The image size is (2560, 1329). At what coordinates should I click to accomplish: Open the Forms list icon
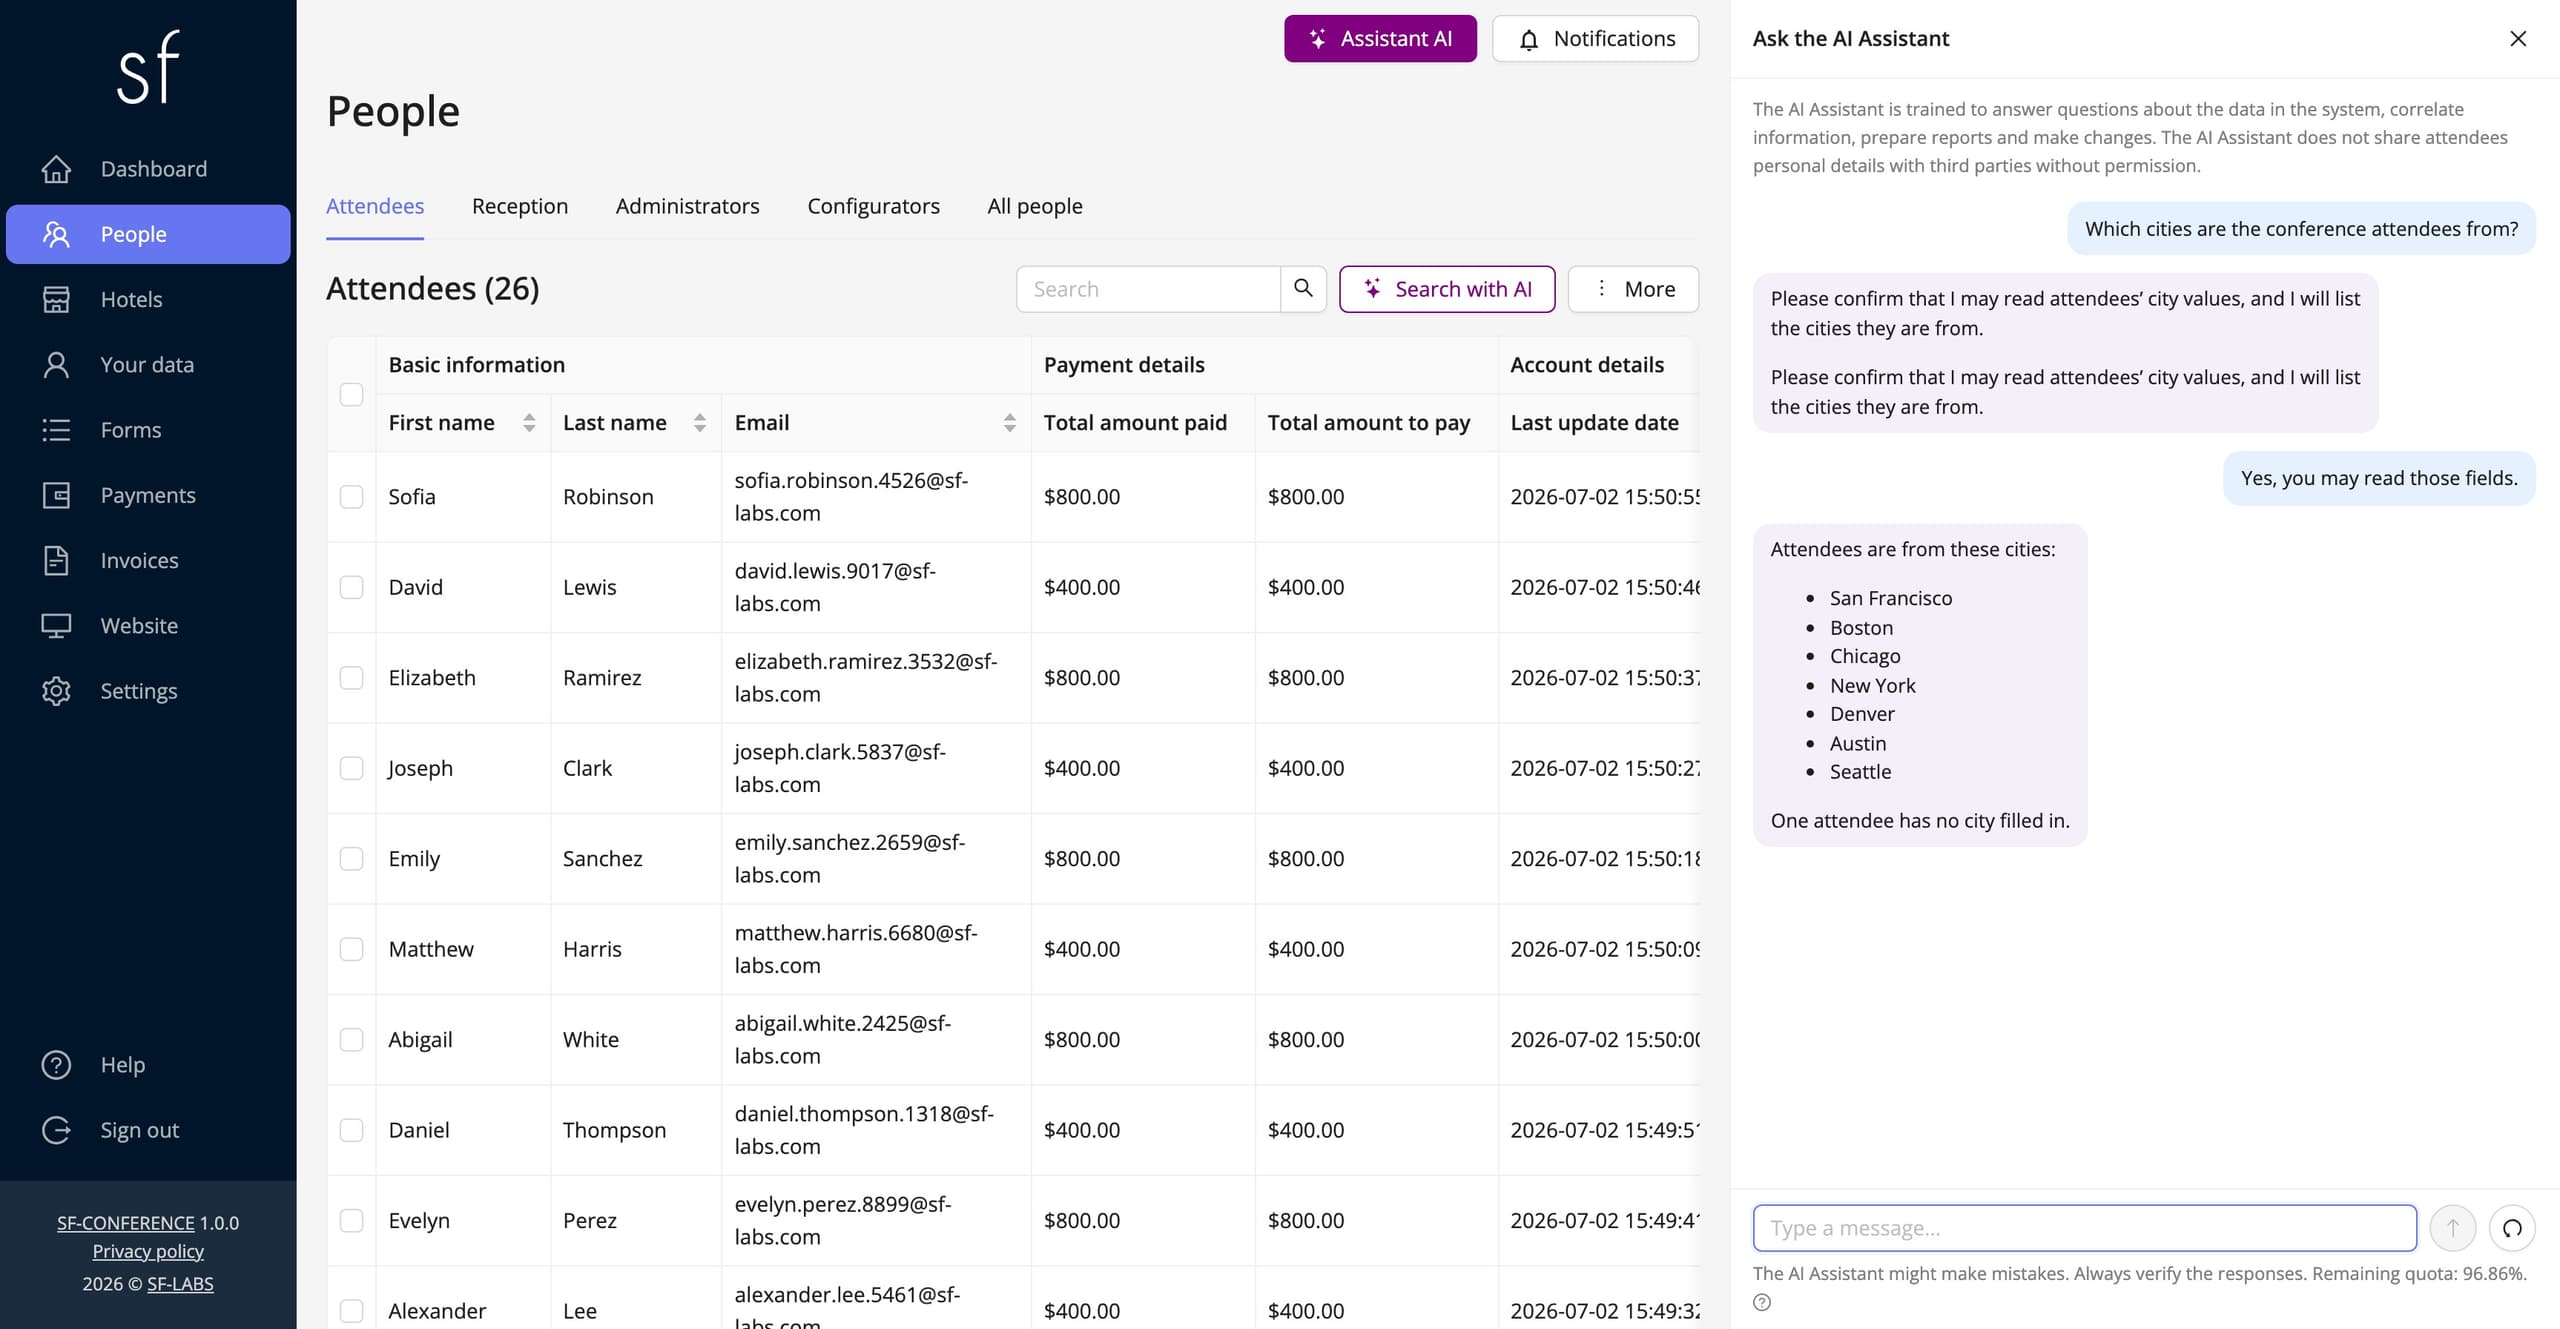point(56,430)
